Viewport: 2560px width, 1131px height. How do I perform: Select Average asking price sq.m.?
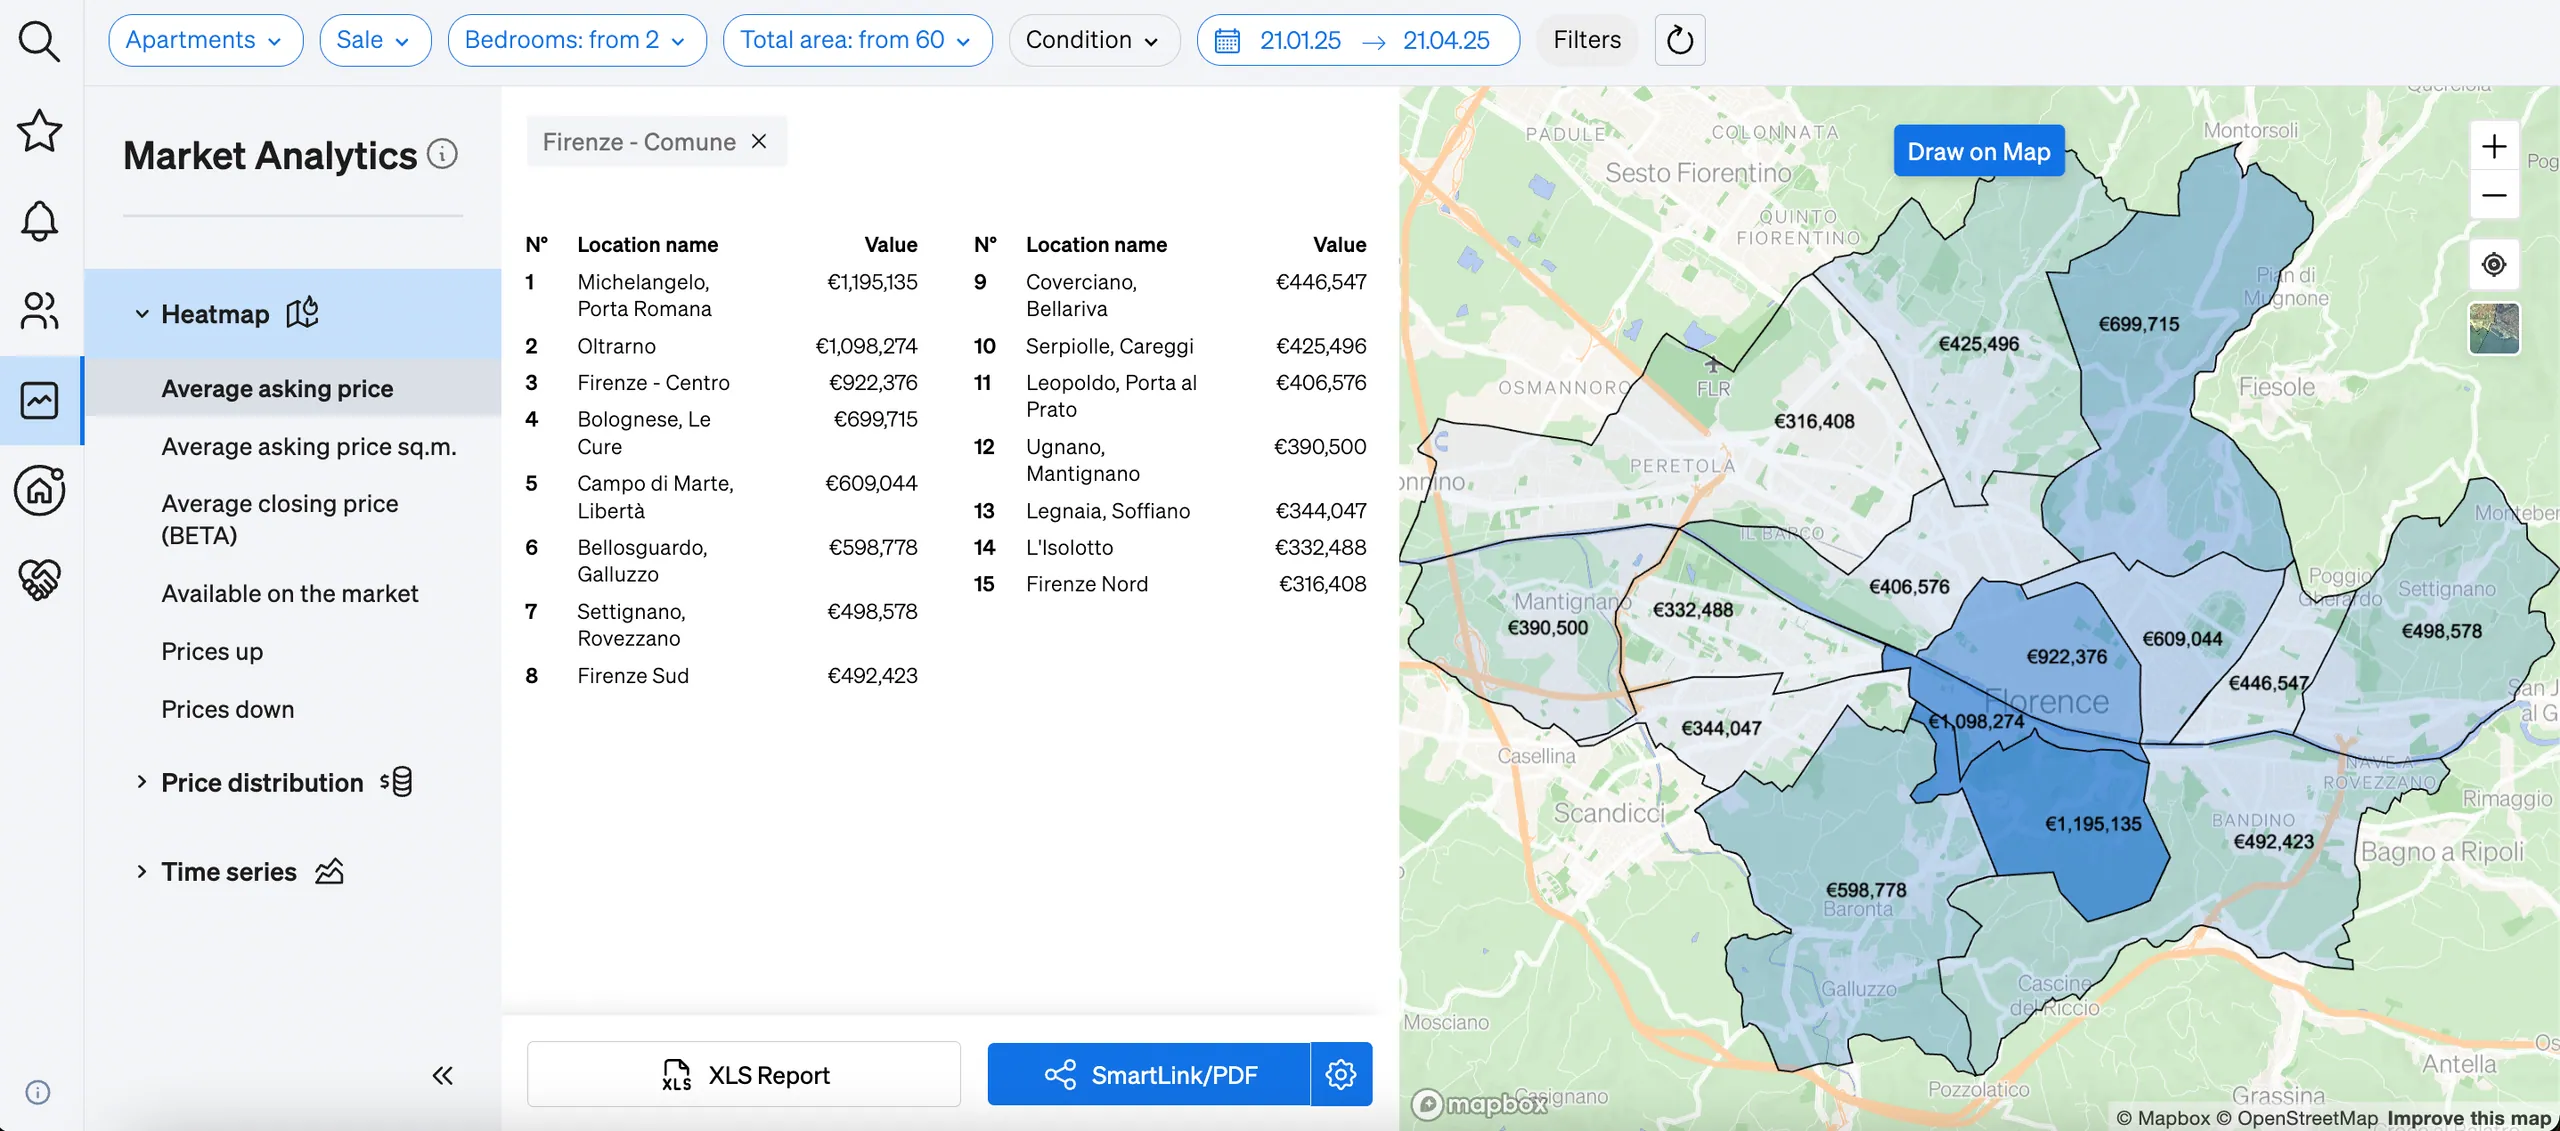point(308,446)
